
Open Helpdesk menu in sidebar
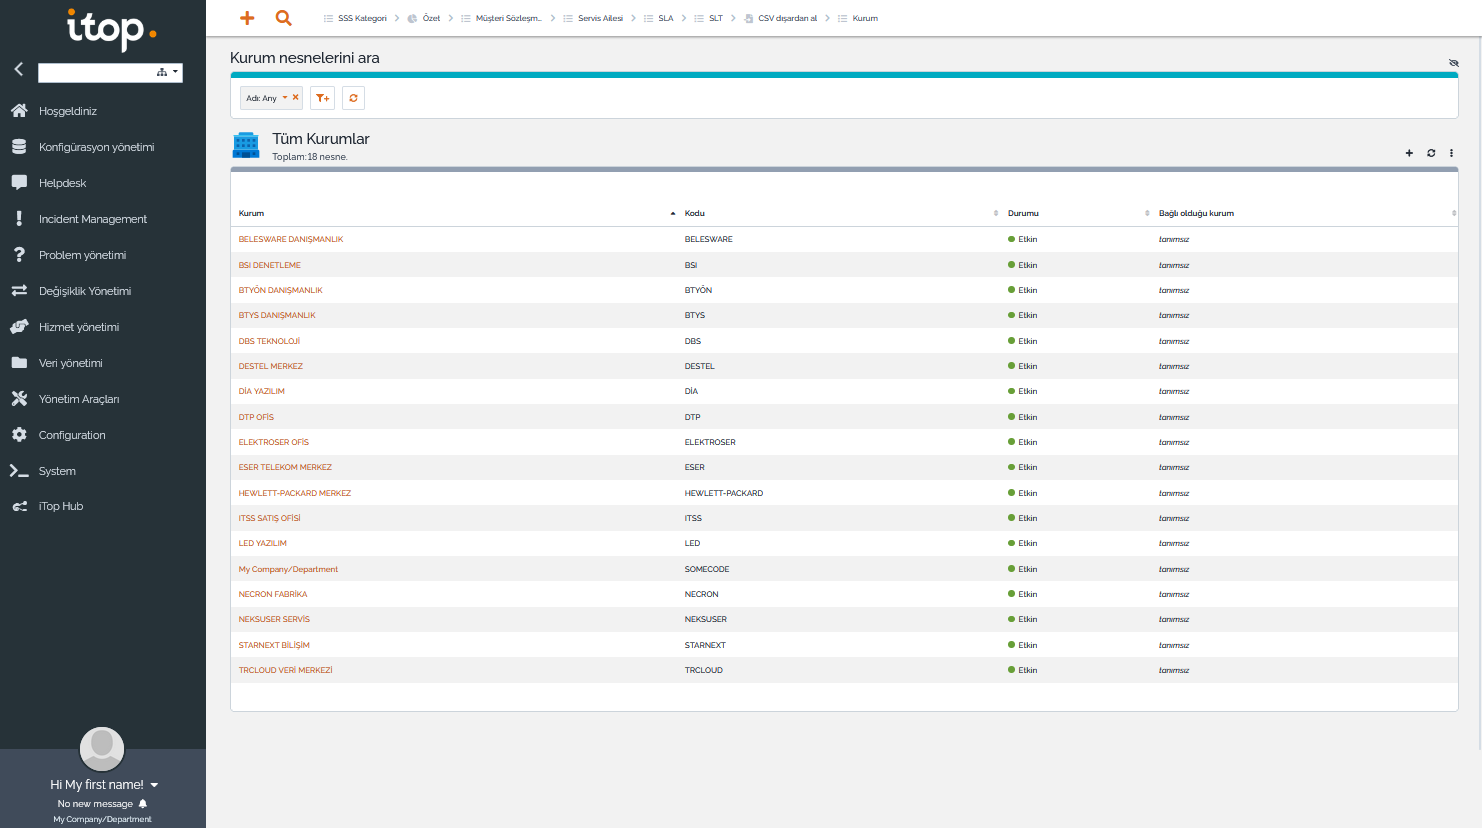click(62, 183)
